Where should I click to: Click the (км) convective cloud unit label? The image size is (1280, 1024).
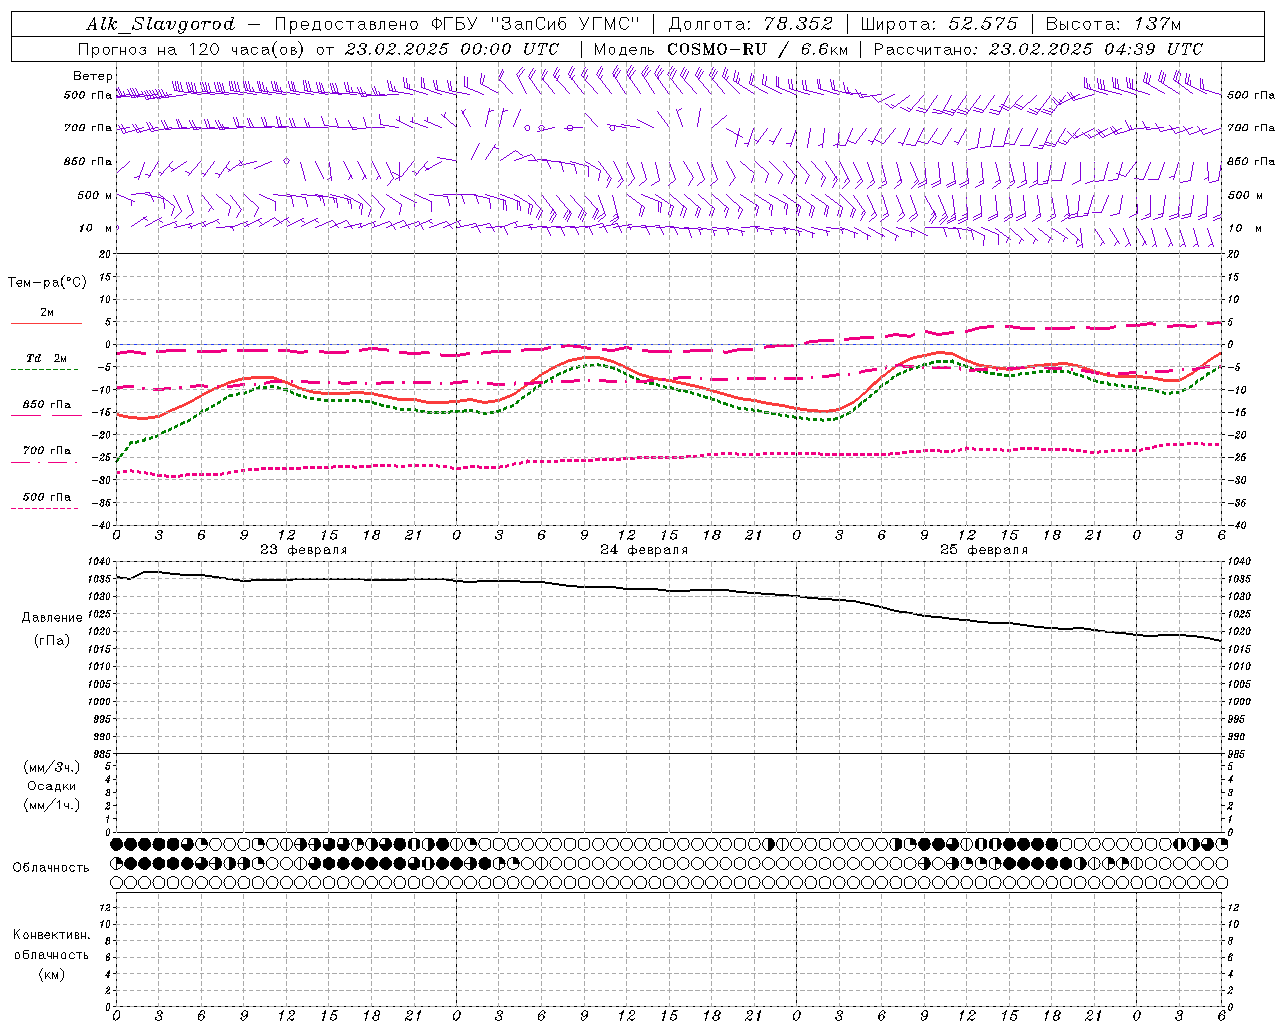(x=52, y=974)
